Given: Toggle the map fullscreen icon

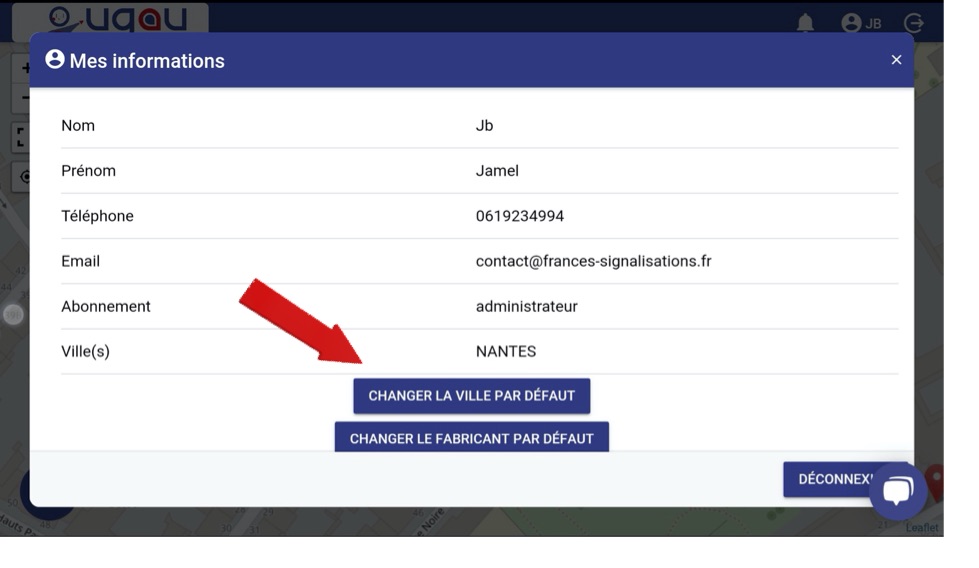Looking at the screenshot, I should 21,137.
